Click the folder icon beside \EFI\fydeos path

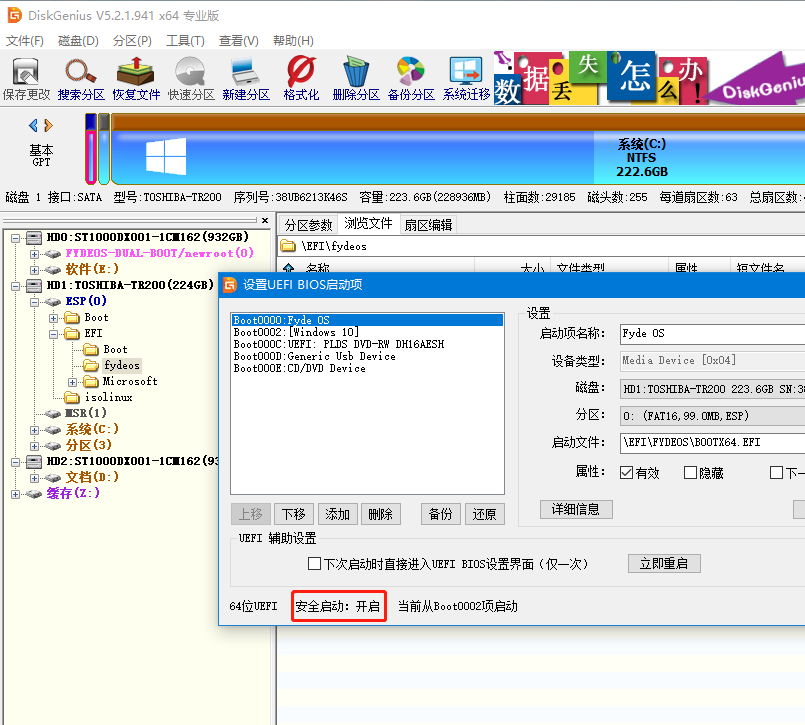pos(288,246)
